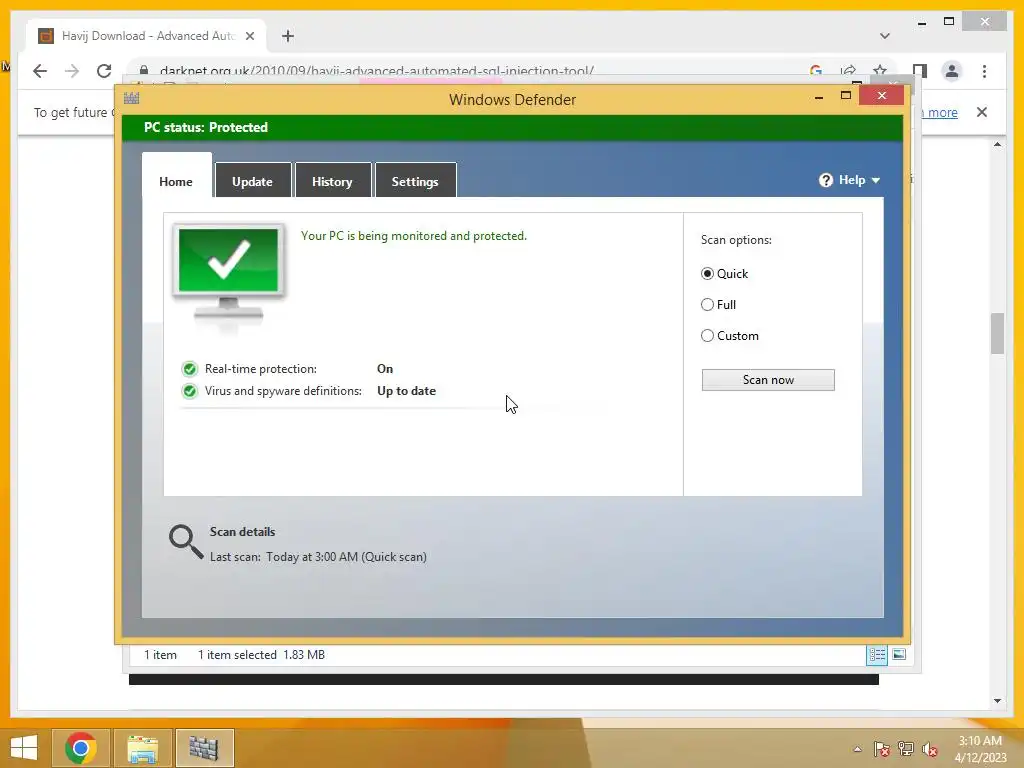This screenshot has width=1024, height=768.
Task: Click the Last scan time text
Action: click(318, 557)
